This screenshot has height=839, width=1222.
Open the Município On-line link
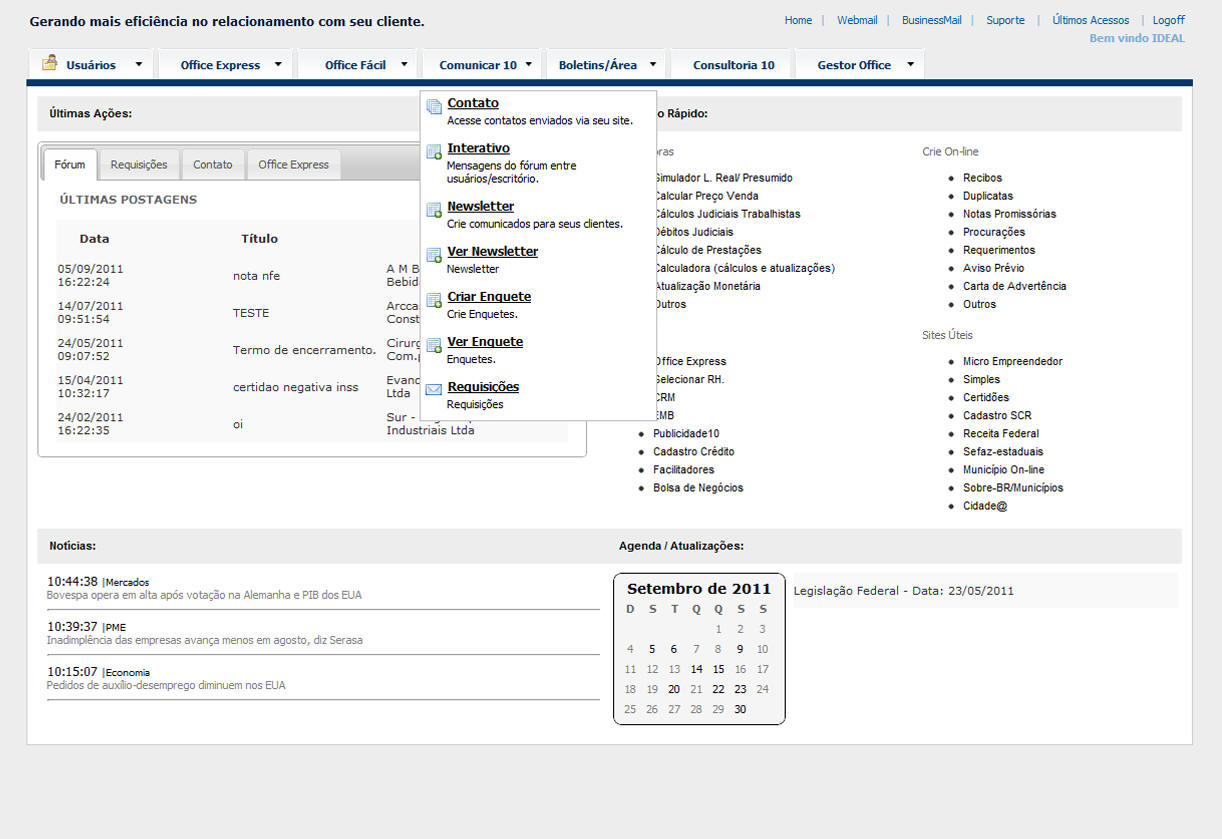[1004, 469]
